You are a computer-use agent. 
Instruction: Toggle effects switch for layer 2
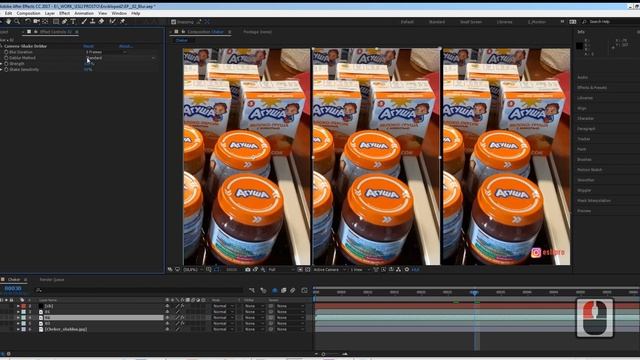click(182, 306)
